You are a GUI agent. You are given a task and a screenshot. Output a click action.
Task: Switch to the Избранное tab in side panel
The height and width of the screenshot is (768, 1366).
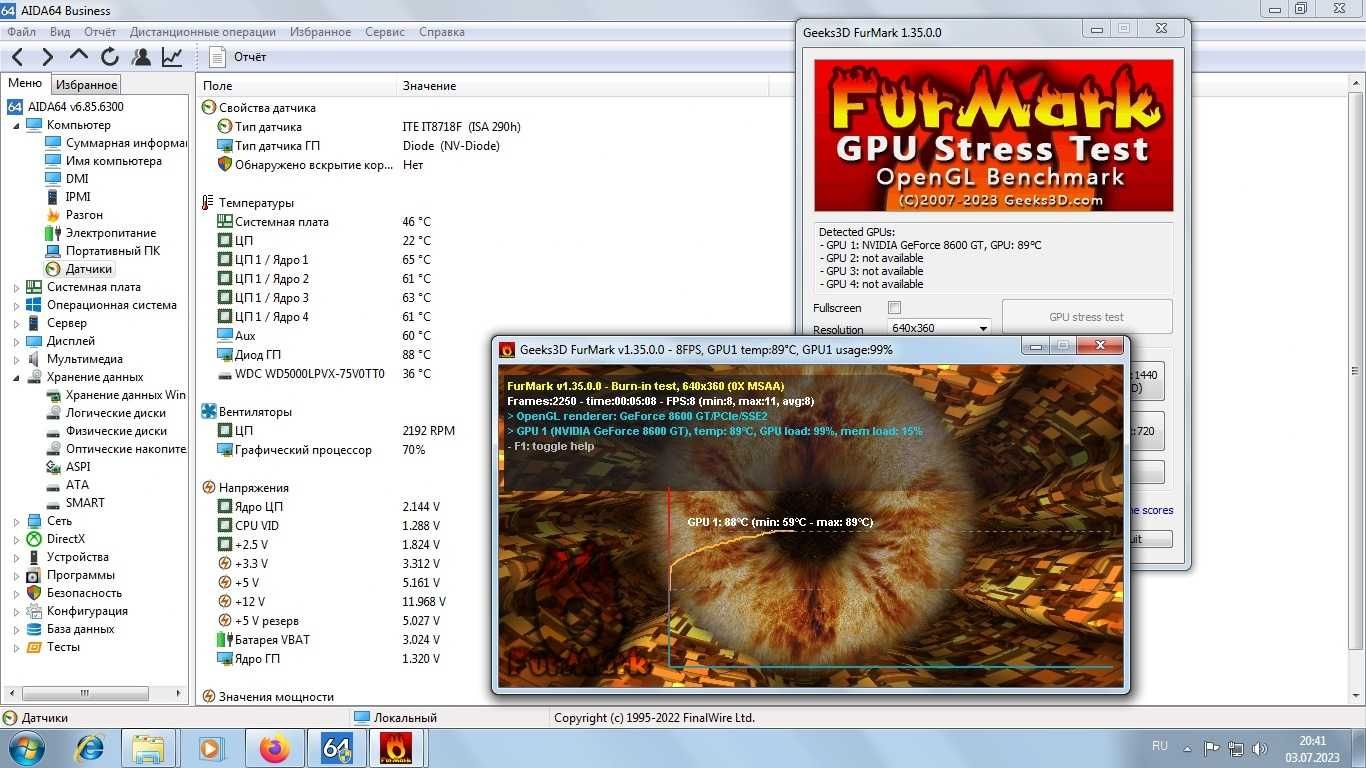[87, 85]
